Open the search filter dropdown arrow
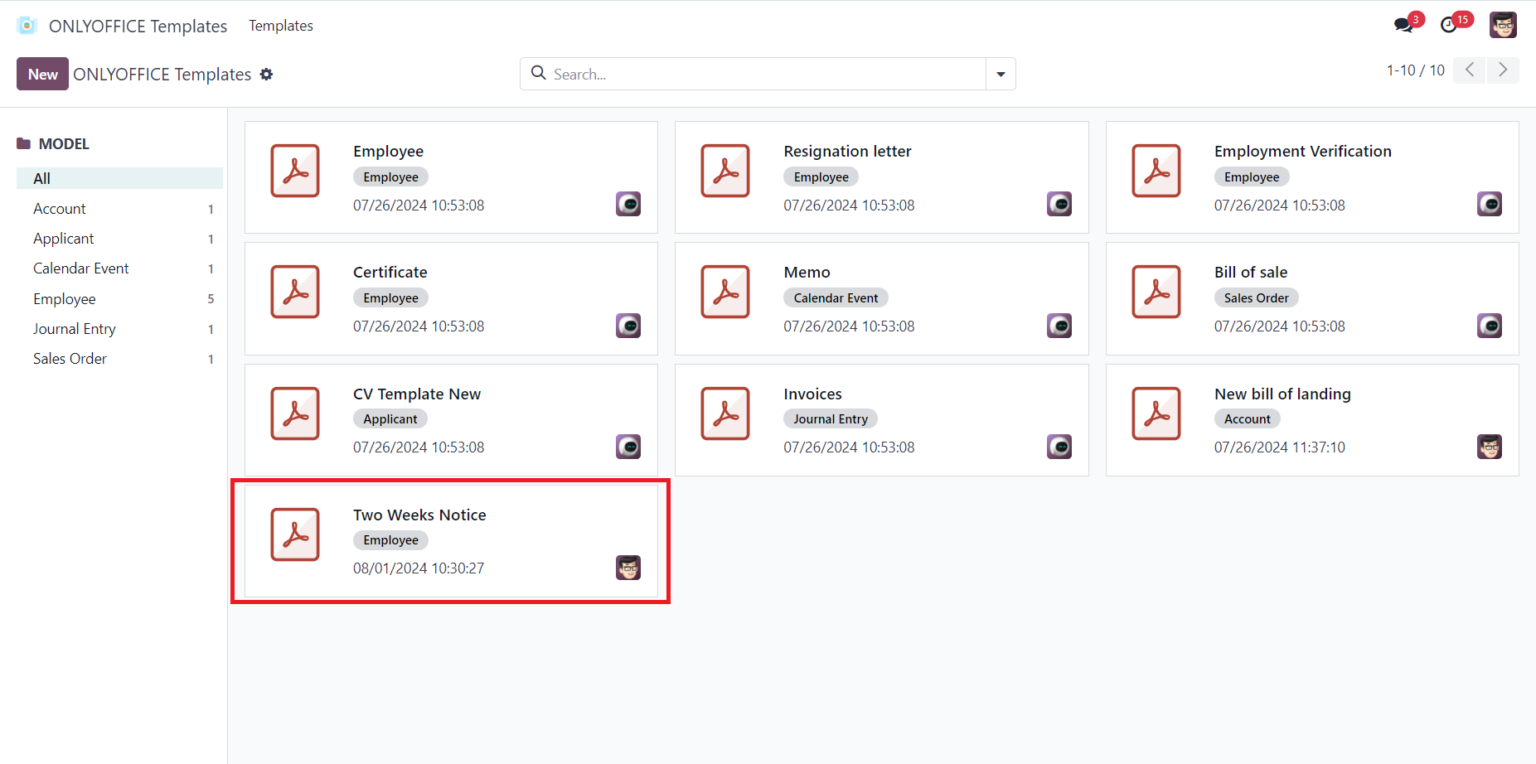Viewport: 1536px width, 764px height. [x=1000, y=73]
